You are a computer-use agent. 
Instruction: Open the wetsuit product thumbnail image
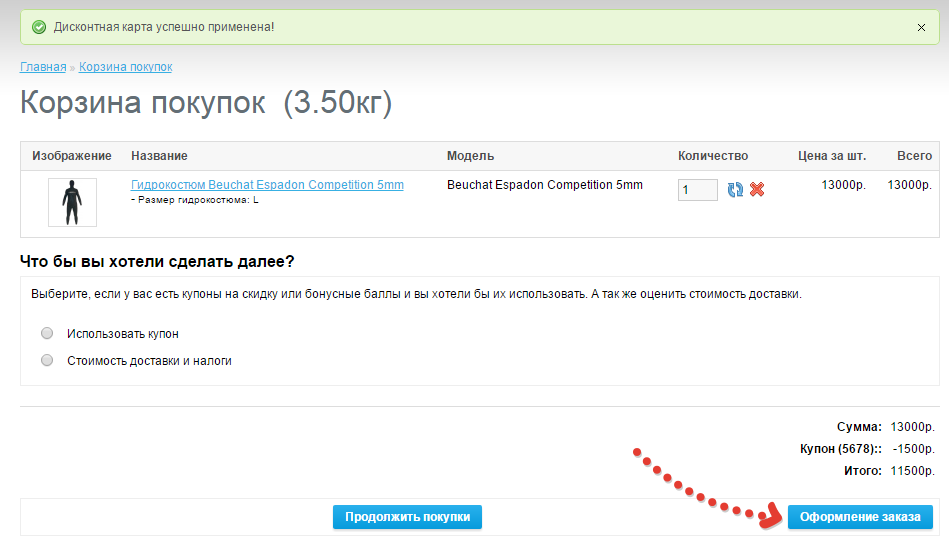[72, 202]
